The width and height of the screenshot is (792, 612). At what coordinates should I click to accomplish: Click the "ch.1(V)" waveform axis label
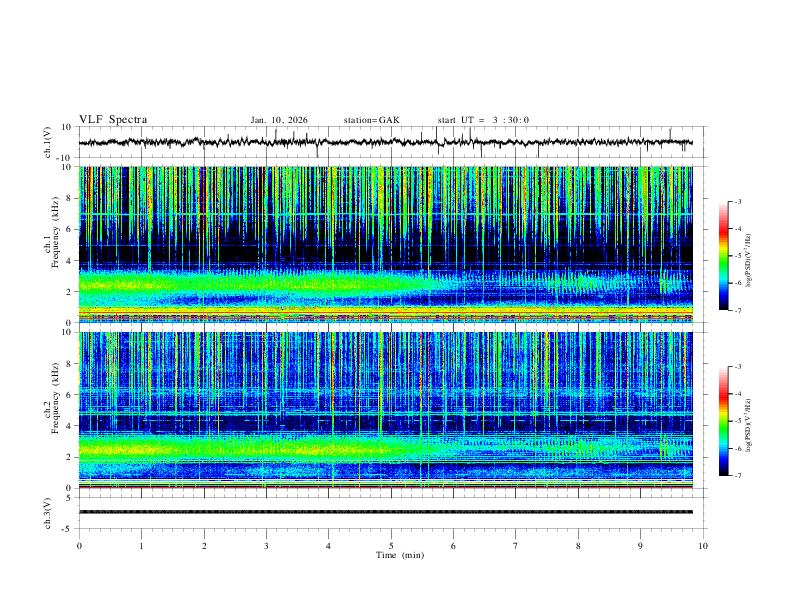(x=48, y=142)
